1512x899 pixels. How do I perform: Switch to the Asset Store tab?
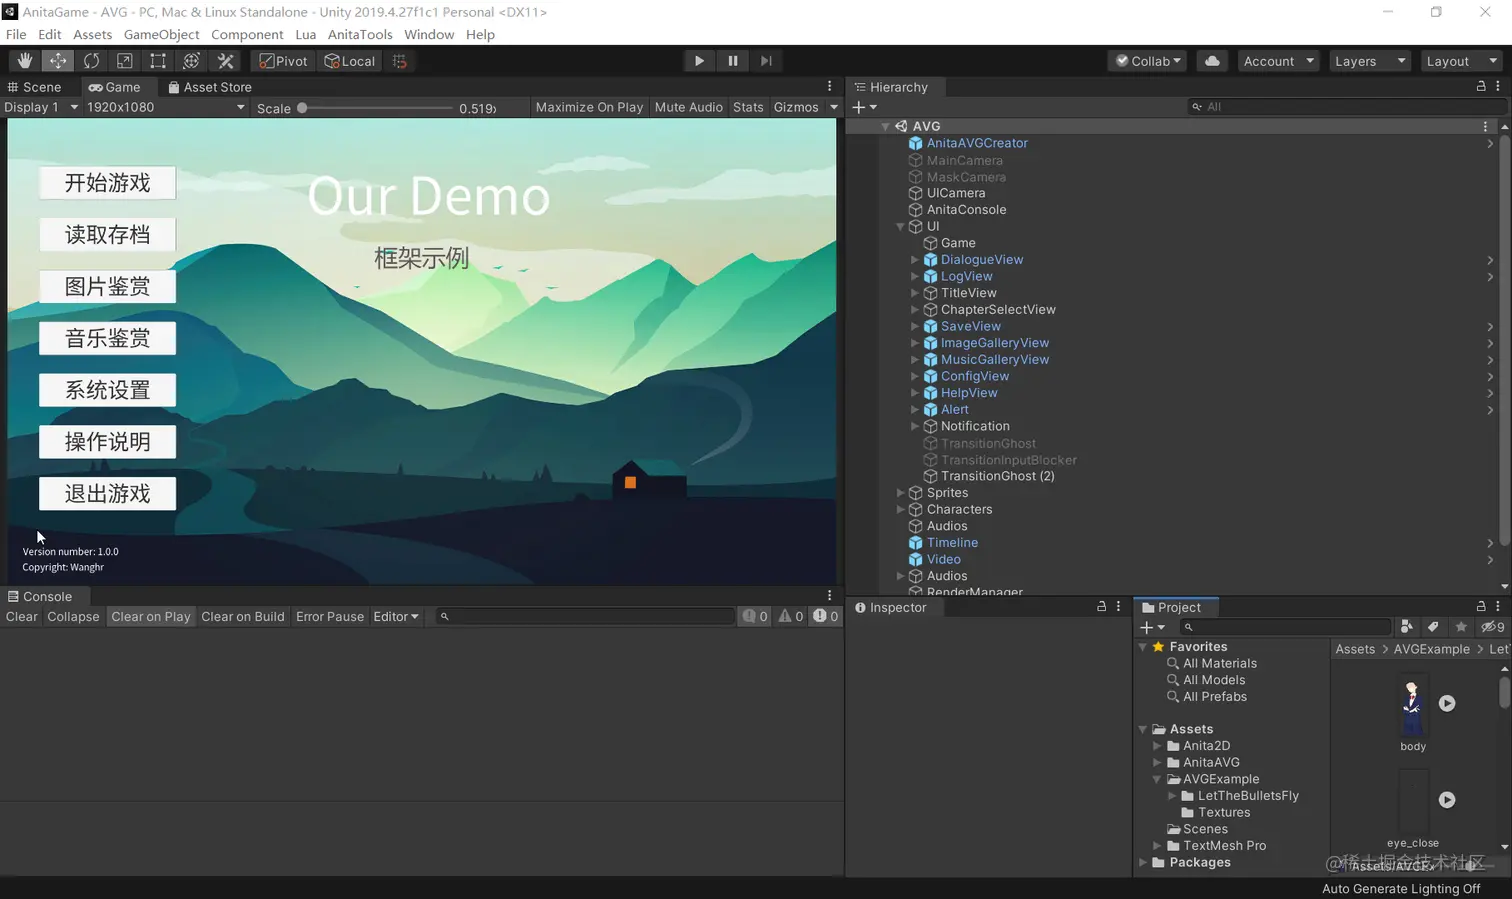tap(210, 87)
